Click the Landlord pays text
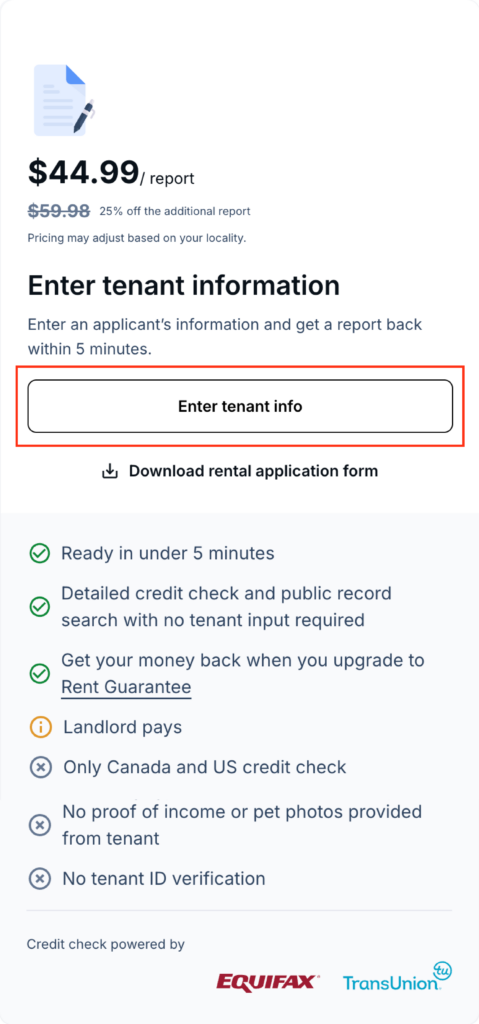The width and height of the screenshot is (479, 1024). pos(123,727)
